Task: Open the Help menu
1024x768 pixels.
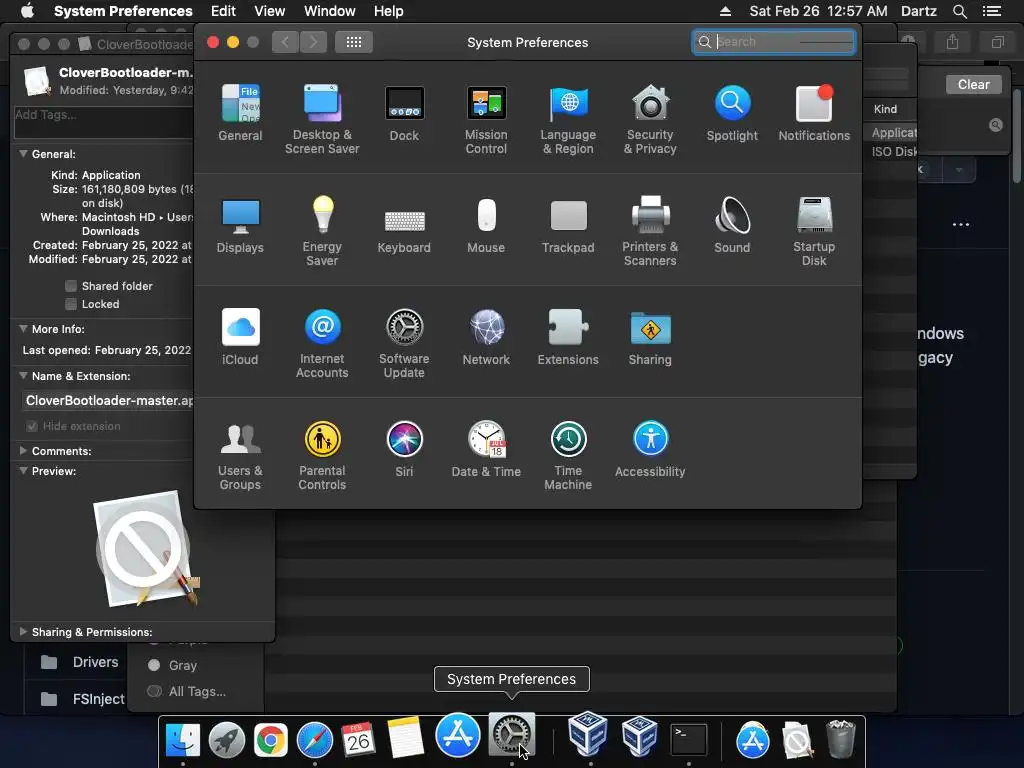Action: point(389,11)
